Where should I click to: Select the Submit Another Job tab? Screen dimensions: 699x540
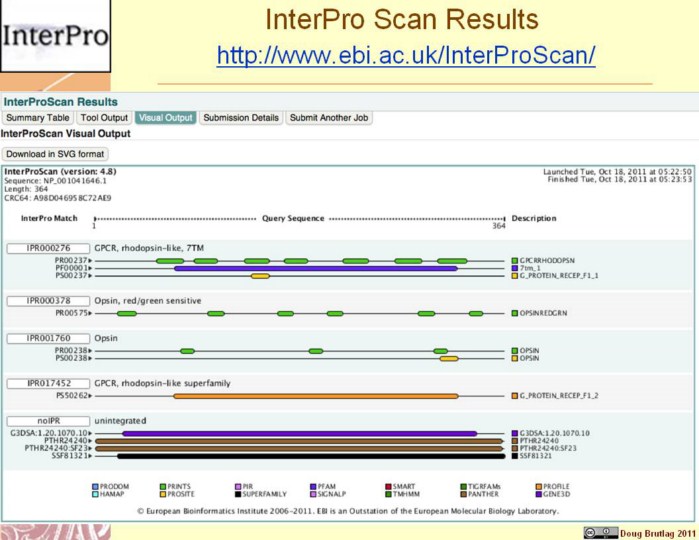coord(329,118)
